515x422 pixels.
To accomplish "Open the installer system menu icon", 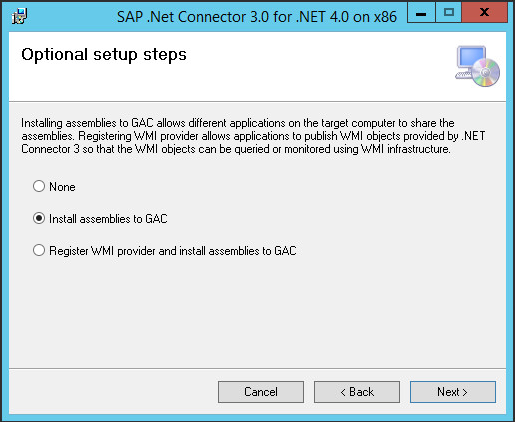I will (19, 16).
